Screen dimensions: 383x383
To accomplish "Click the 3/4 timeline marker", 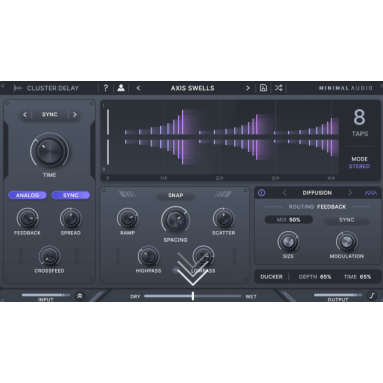I will [x=275, y=178].
